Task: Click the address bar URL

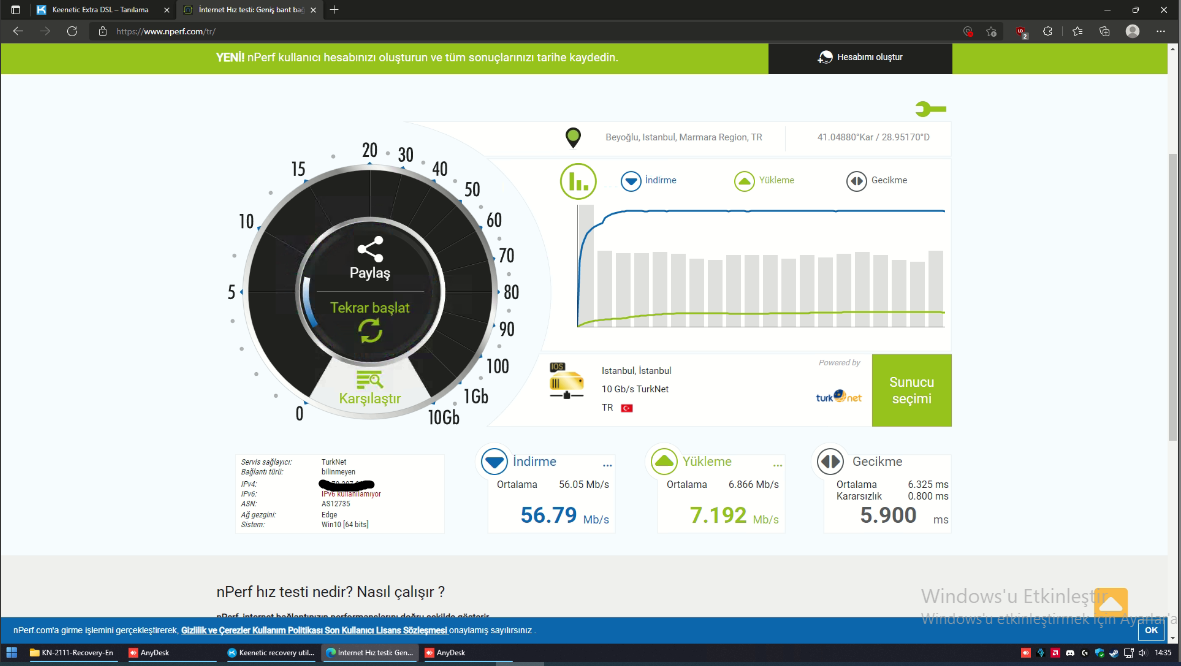Action: (x=166, y=32)
